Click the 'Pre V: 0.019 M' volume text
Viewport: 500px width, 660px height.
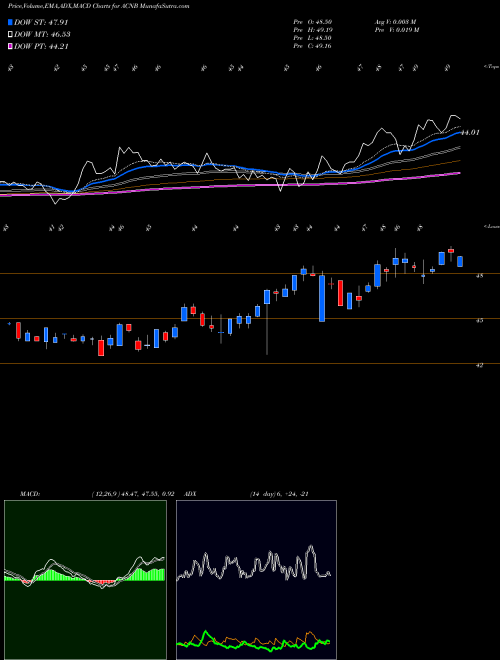396,30
